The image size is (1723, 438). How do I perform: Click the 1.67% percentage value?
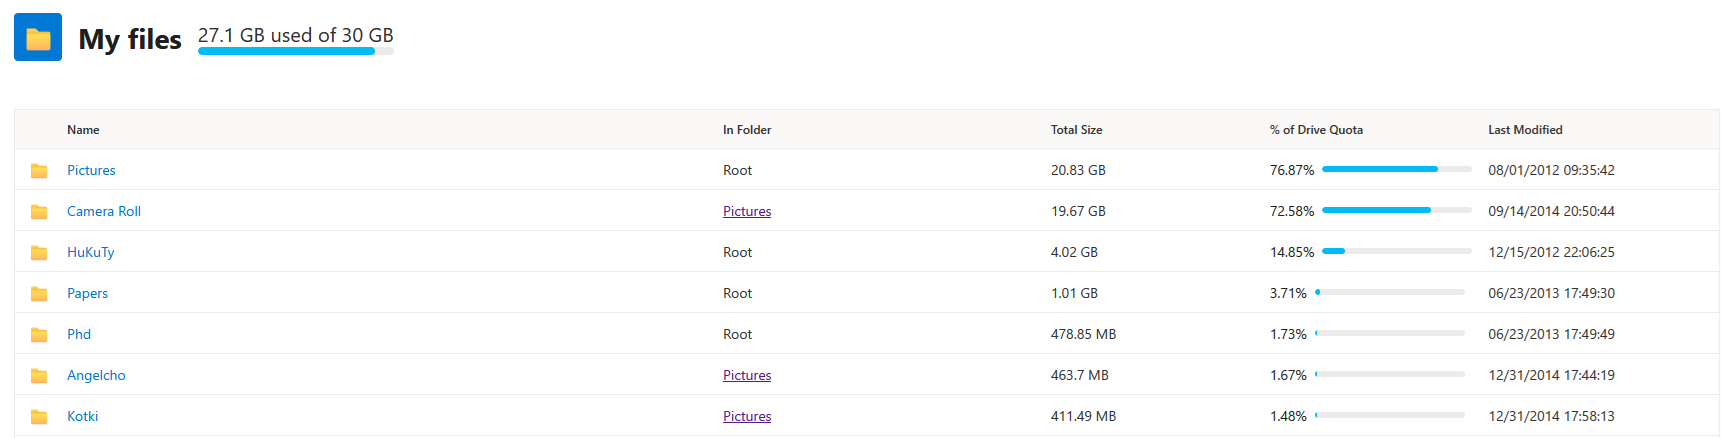(1288, 376)
